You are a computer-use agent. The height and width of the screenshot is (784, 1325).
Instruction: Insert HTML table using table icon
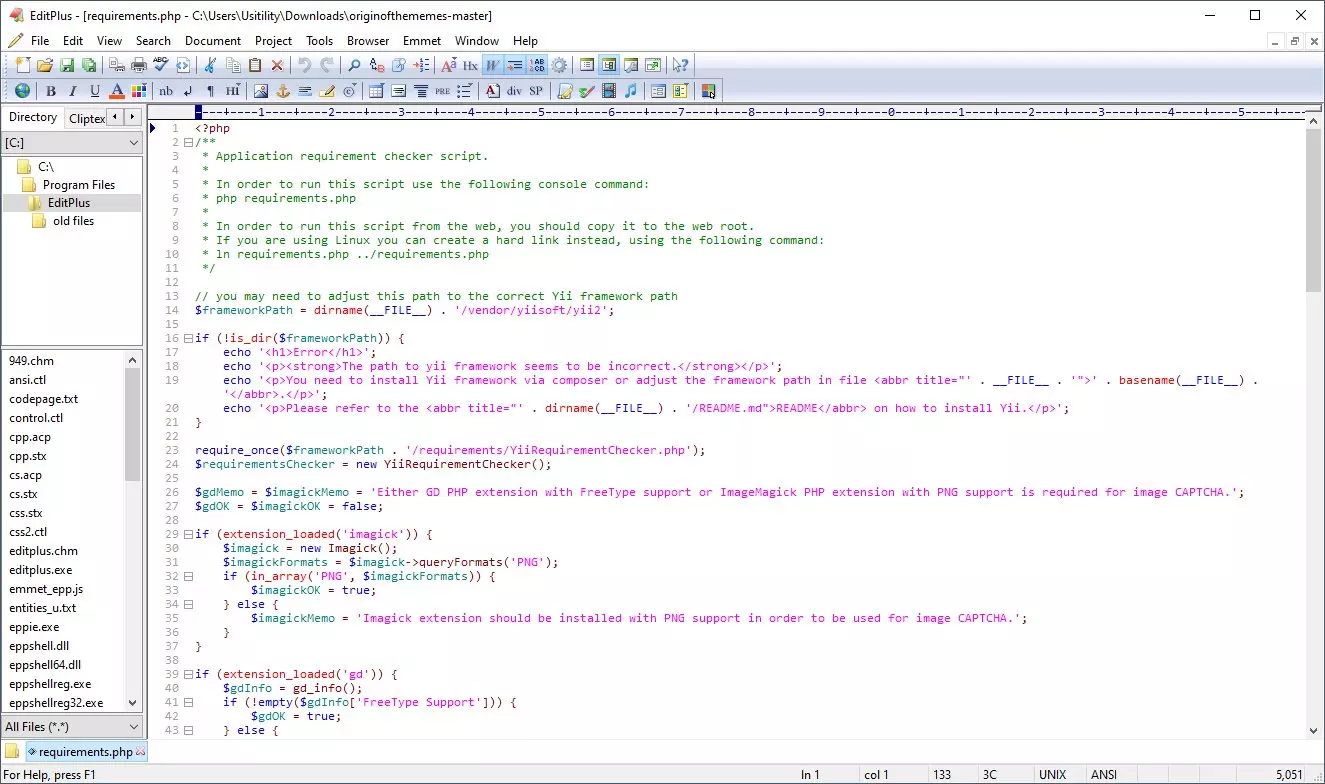point(376,91)
